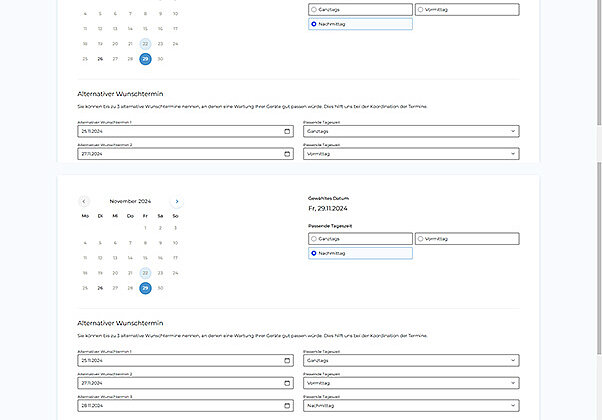Open calendar icon of Wunschtermin 1 in lower form
Screen dimensions: 602x420
(287, 360)
